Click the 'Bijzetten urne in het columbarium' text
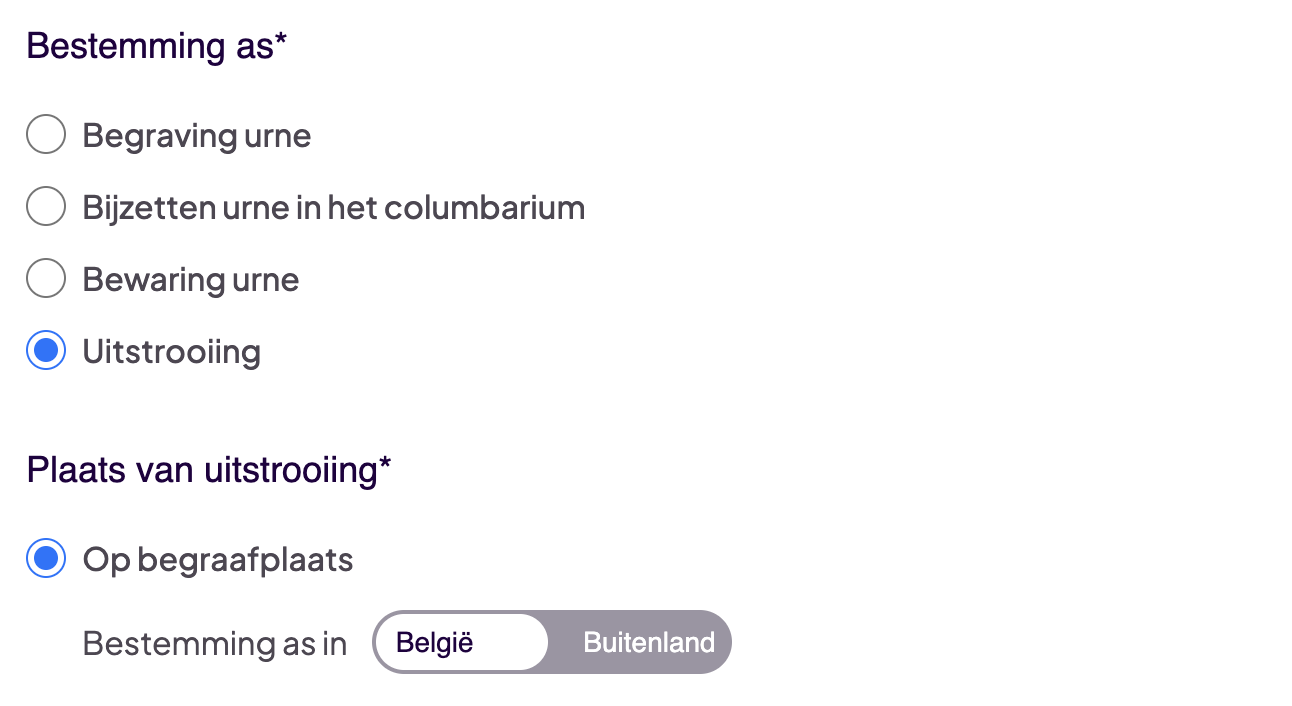1292x706 pixels. (333, 207)
